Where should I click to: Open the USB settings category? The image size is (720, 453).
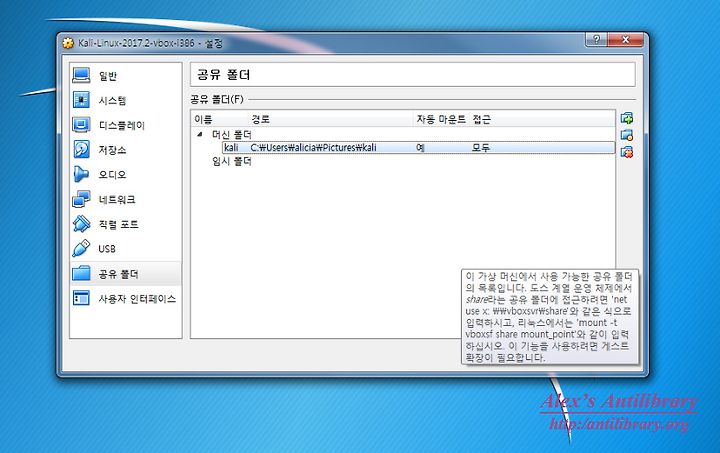coord(125,249)
